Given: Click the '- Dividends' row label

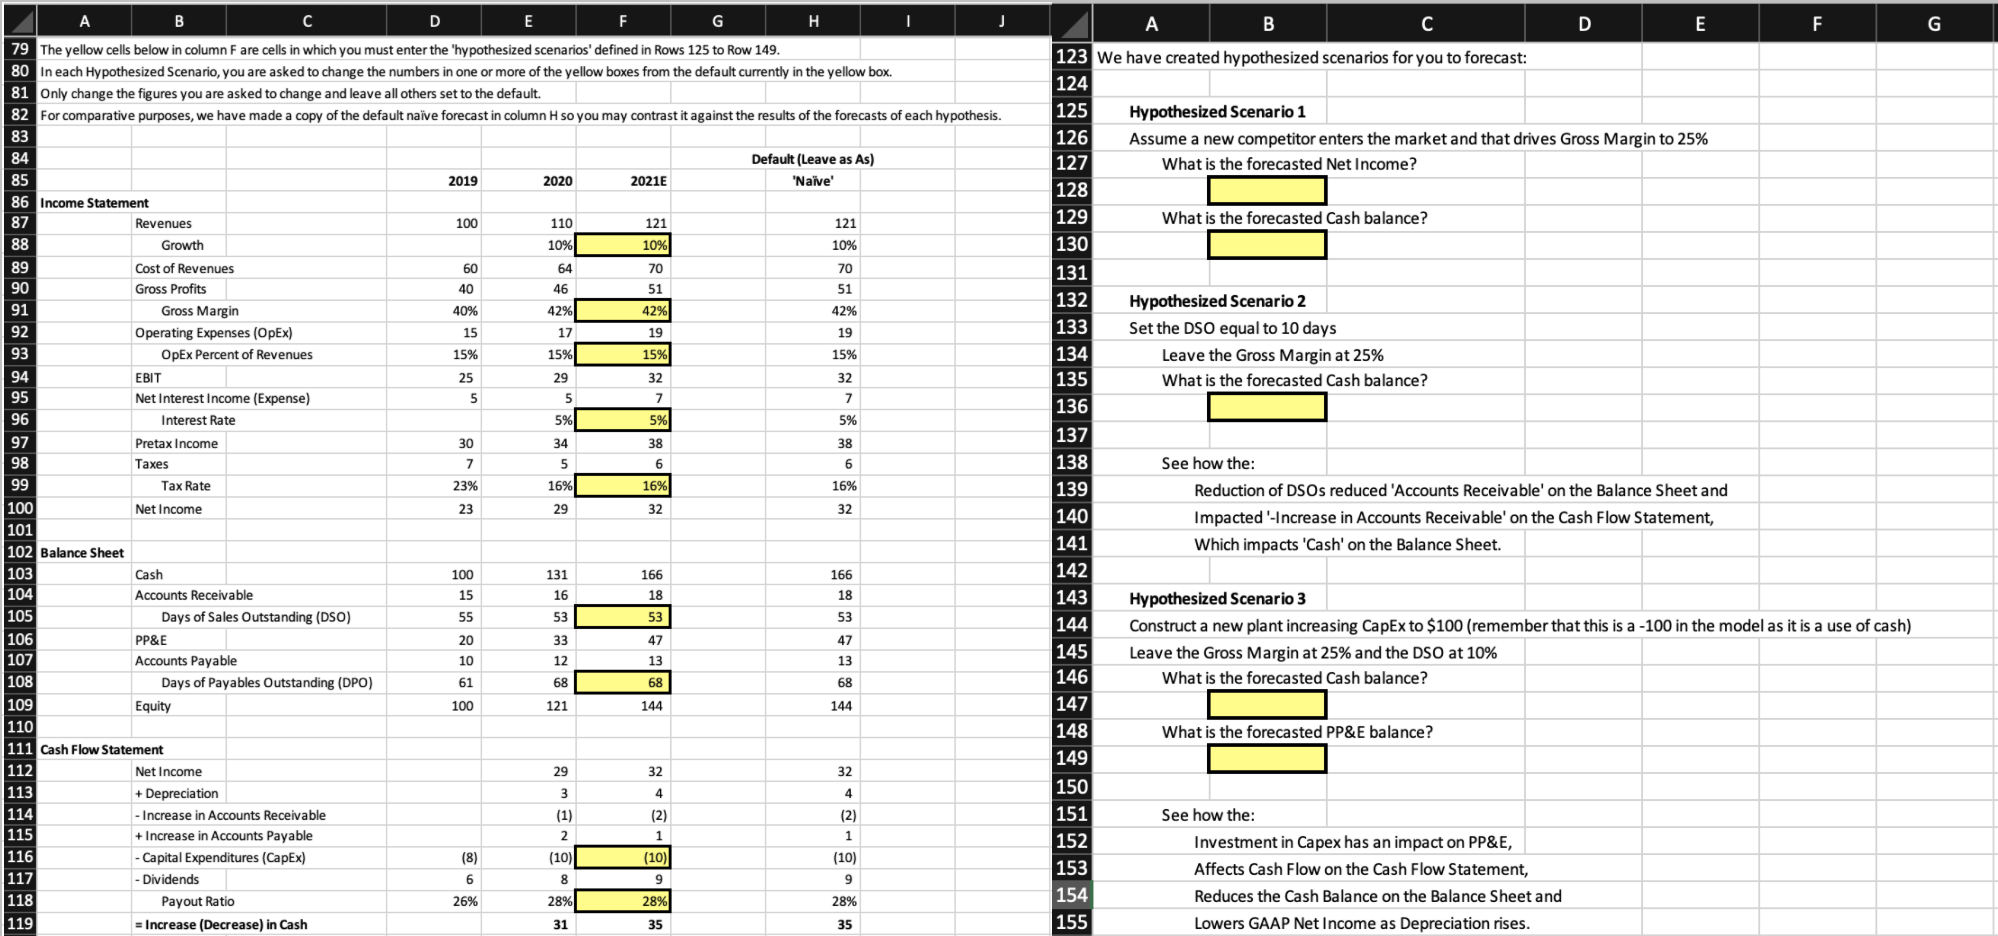Looking at the screenshot, I should [x=167, y=880].
